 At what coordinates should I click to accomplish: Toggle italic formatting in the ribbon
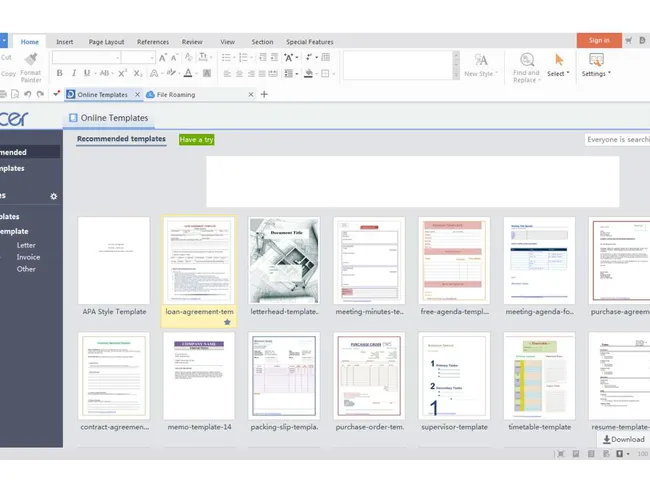tap(73, 73)
